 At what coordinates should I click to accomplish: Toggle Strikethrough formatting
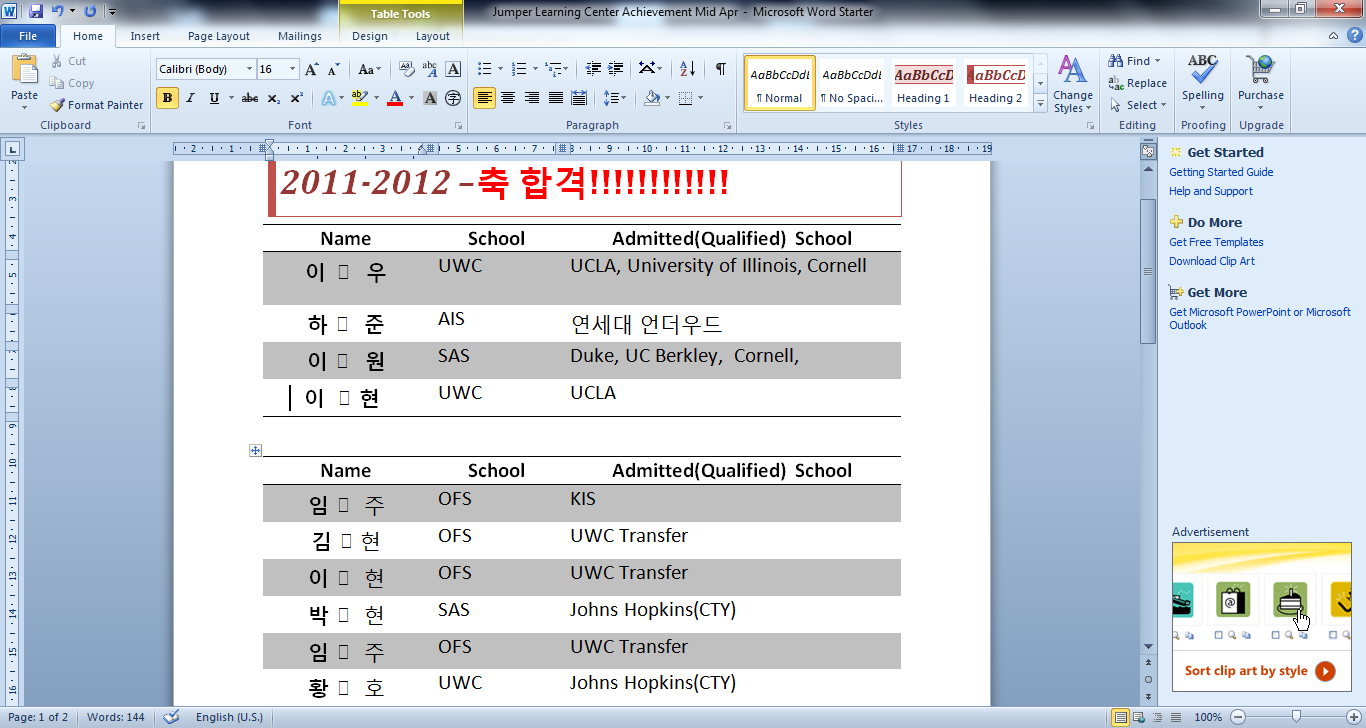(250, 98)
